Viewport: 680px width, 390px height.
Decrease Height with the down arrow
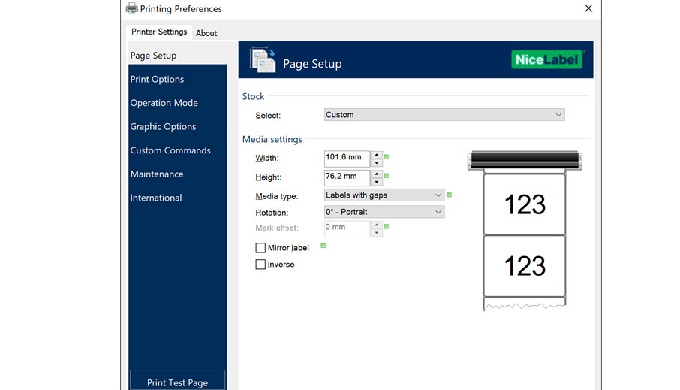376,182
